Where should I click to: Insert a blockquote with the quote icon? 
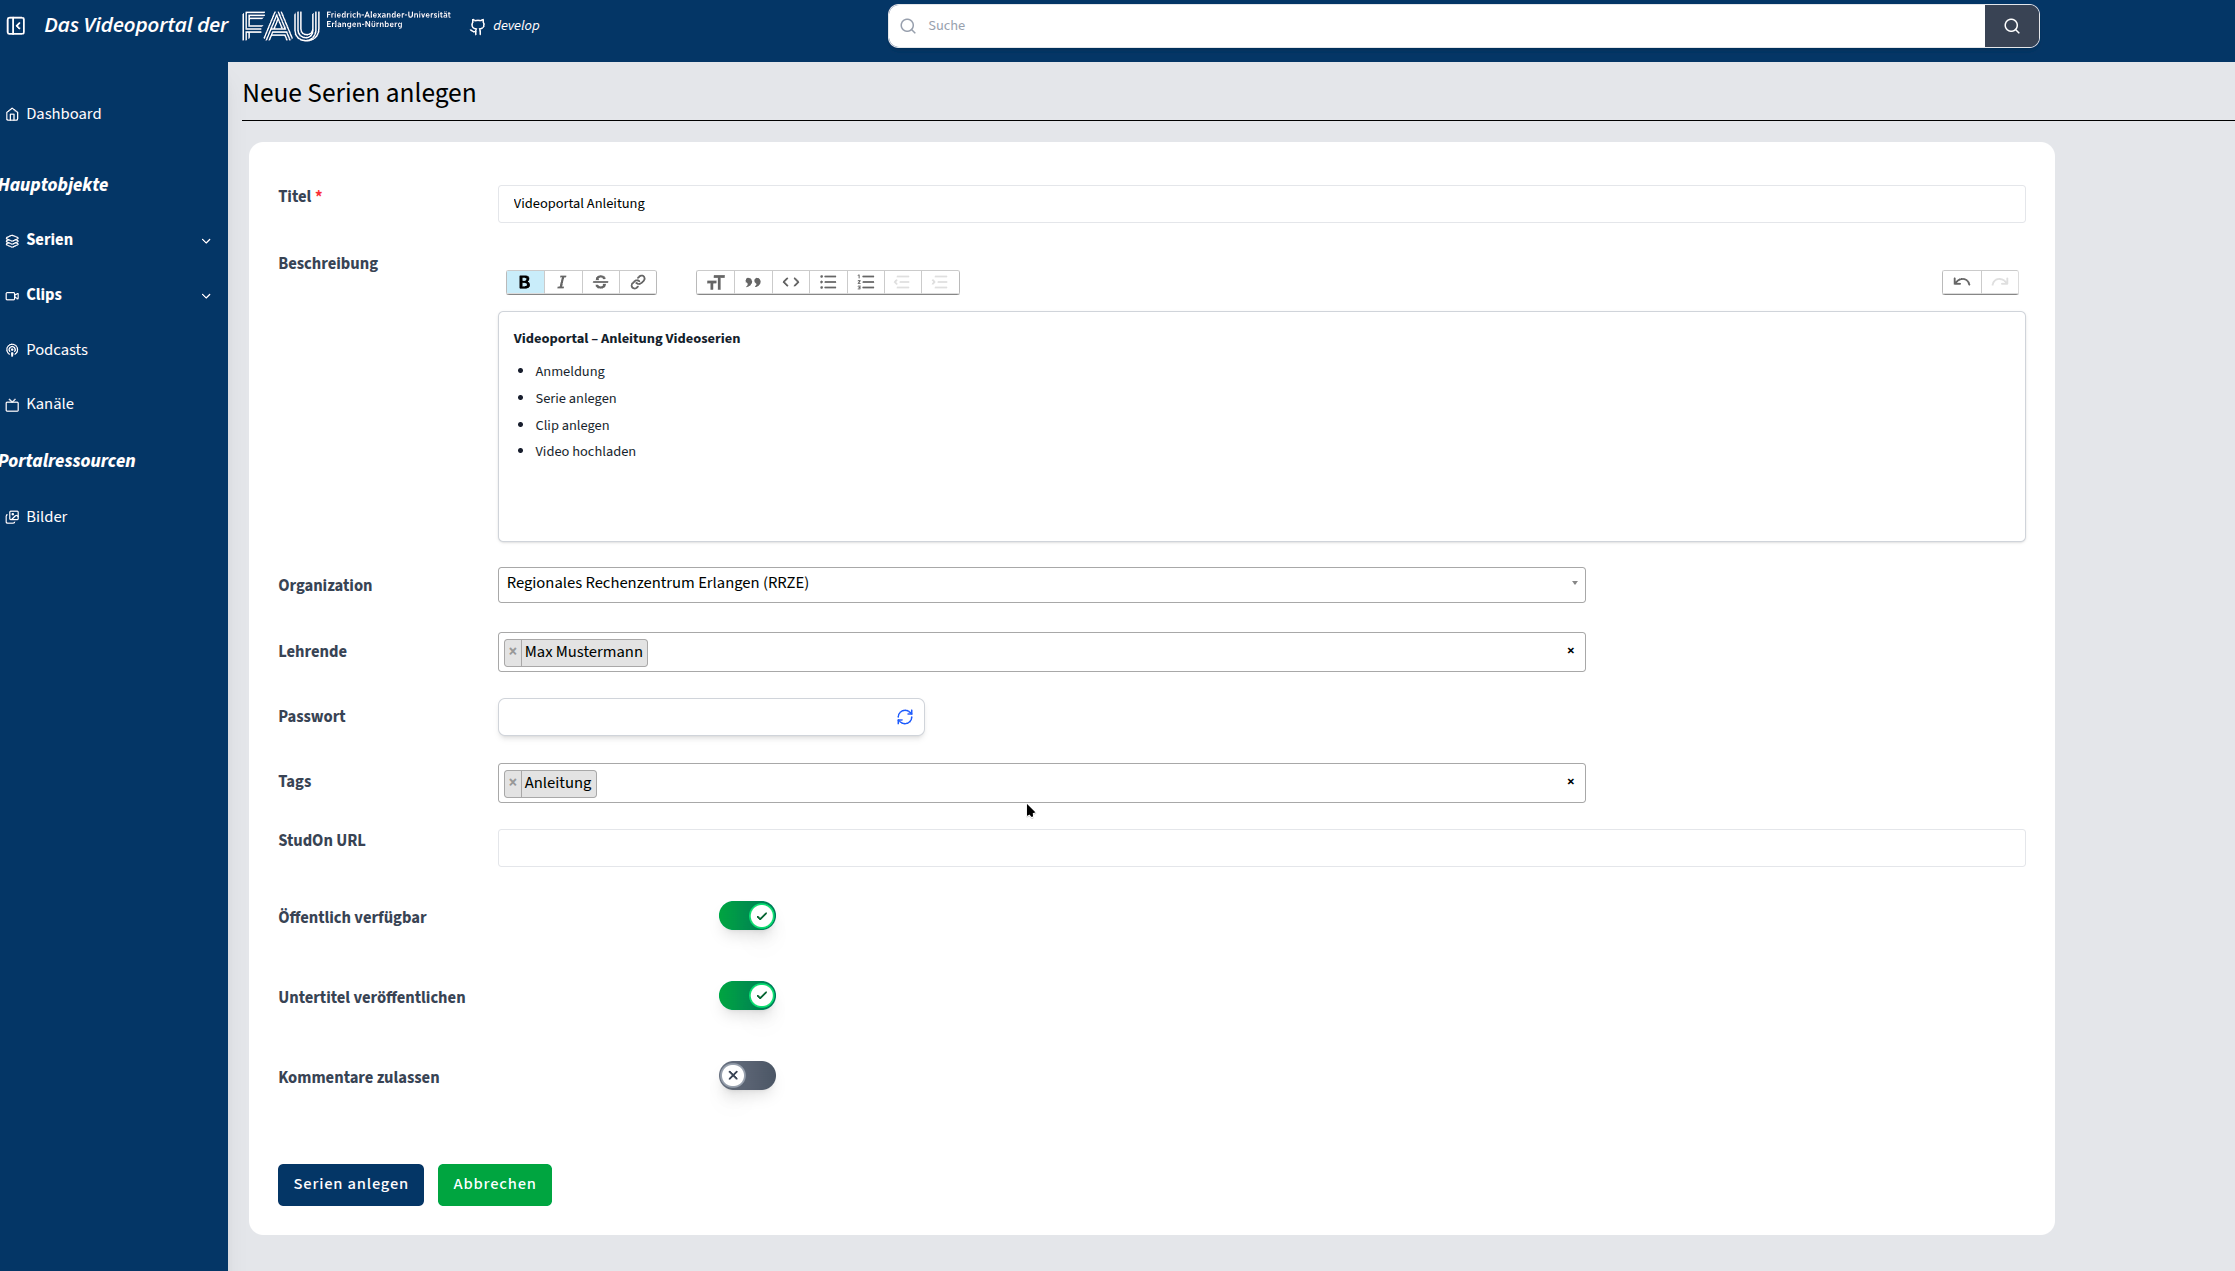(x=753, y=282)
